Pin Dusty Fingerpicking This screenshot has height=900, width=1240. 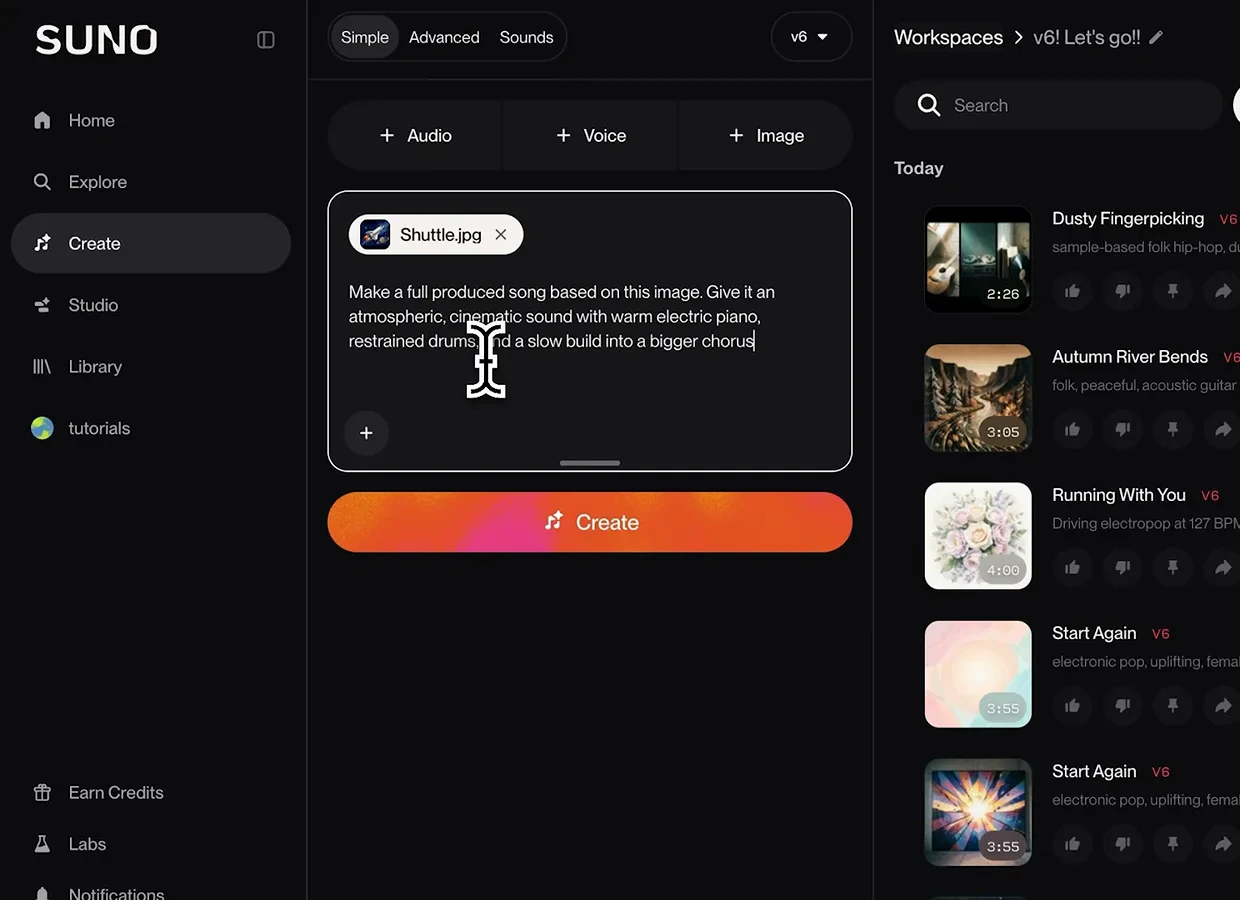tap(1173, 291)
